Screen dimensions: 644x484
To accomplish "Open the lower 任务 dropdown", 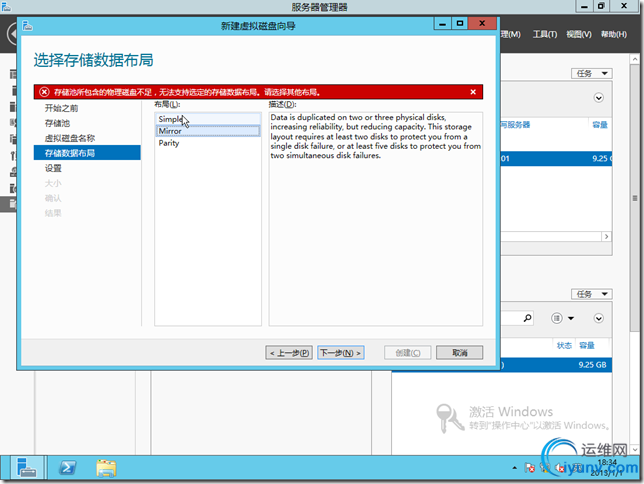I will pyautogui.click(x=591, y=294).
